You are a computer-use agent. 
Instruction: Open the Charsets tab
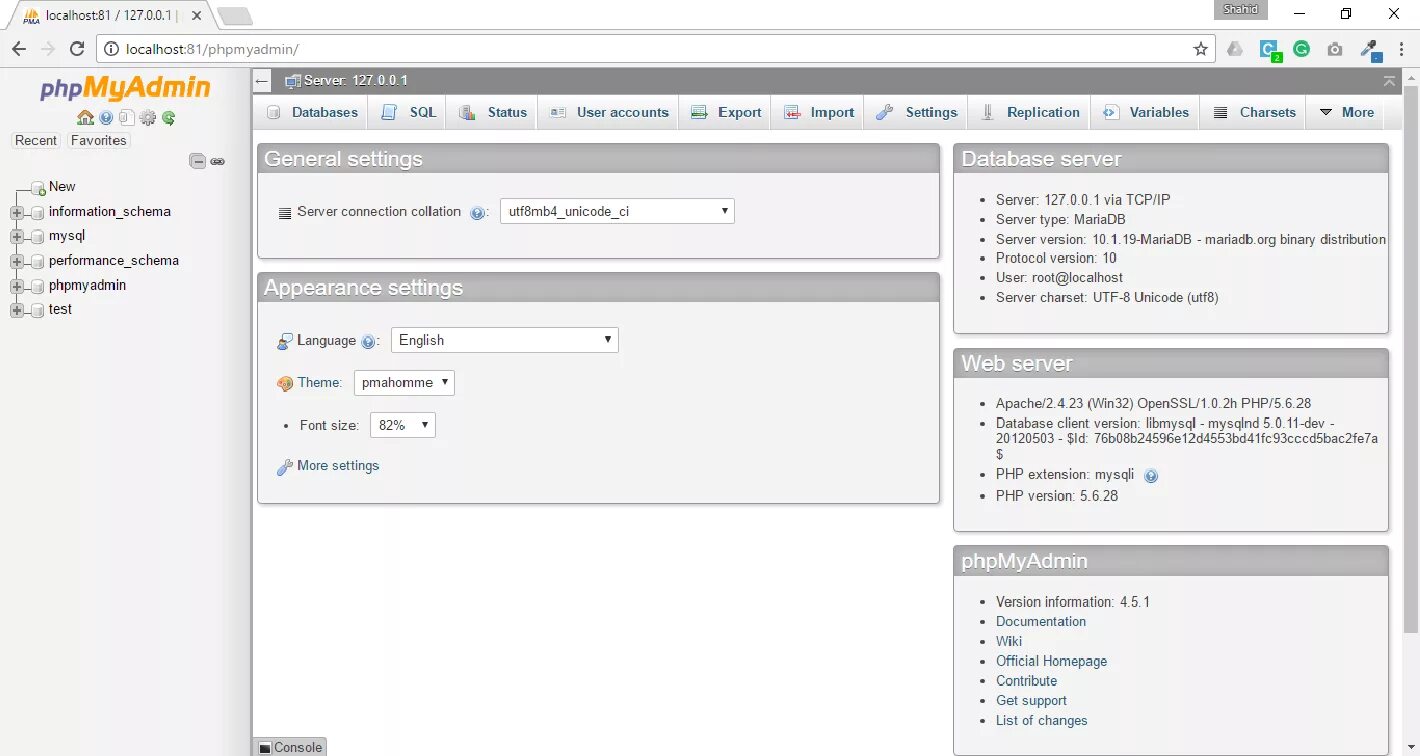[x=1255, y=112]
